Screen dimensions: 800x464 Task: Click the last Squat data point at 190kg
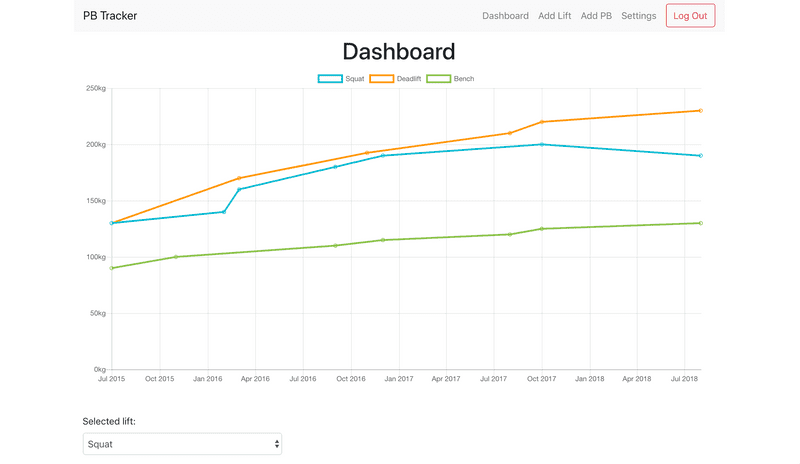701,156
